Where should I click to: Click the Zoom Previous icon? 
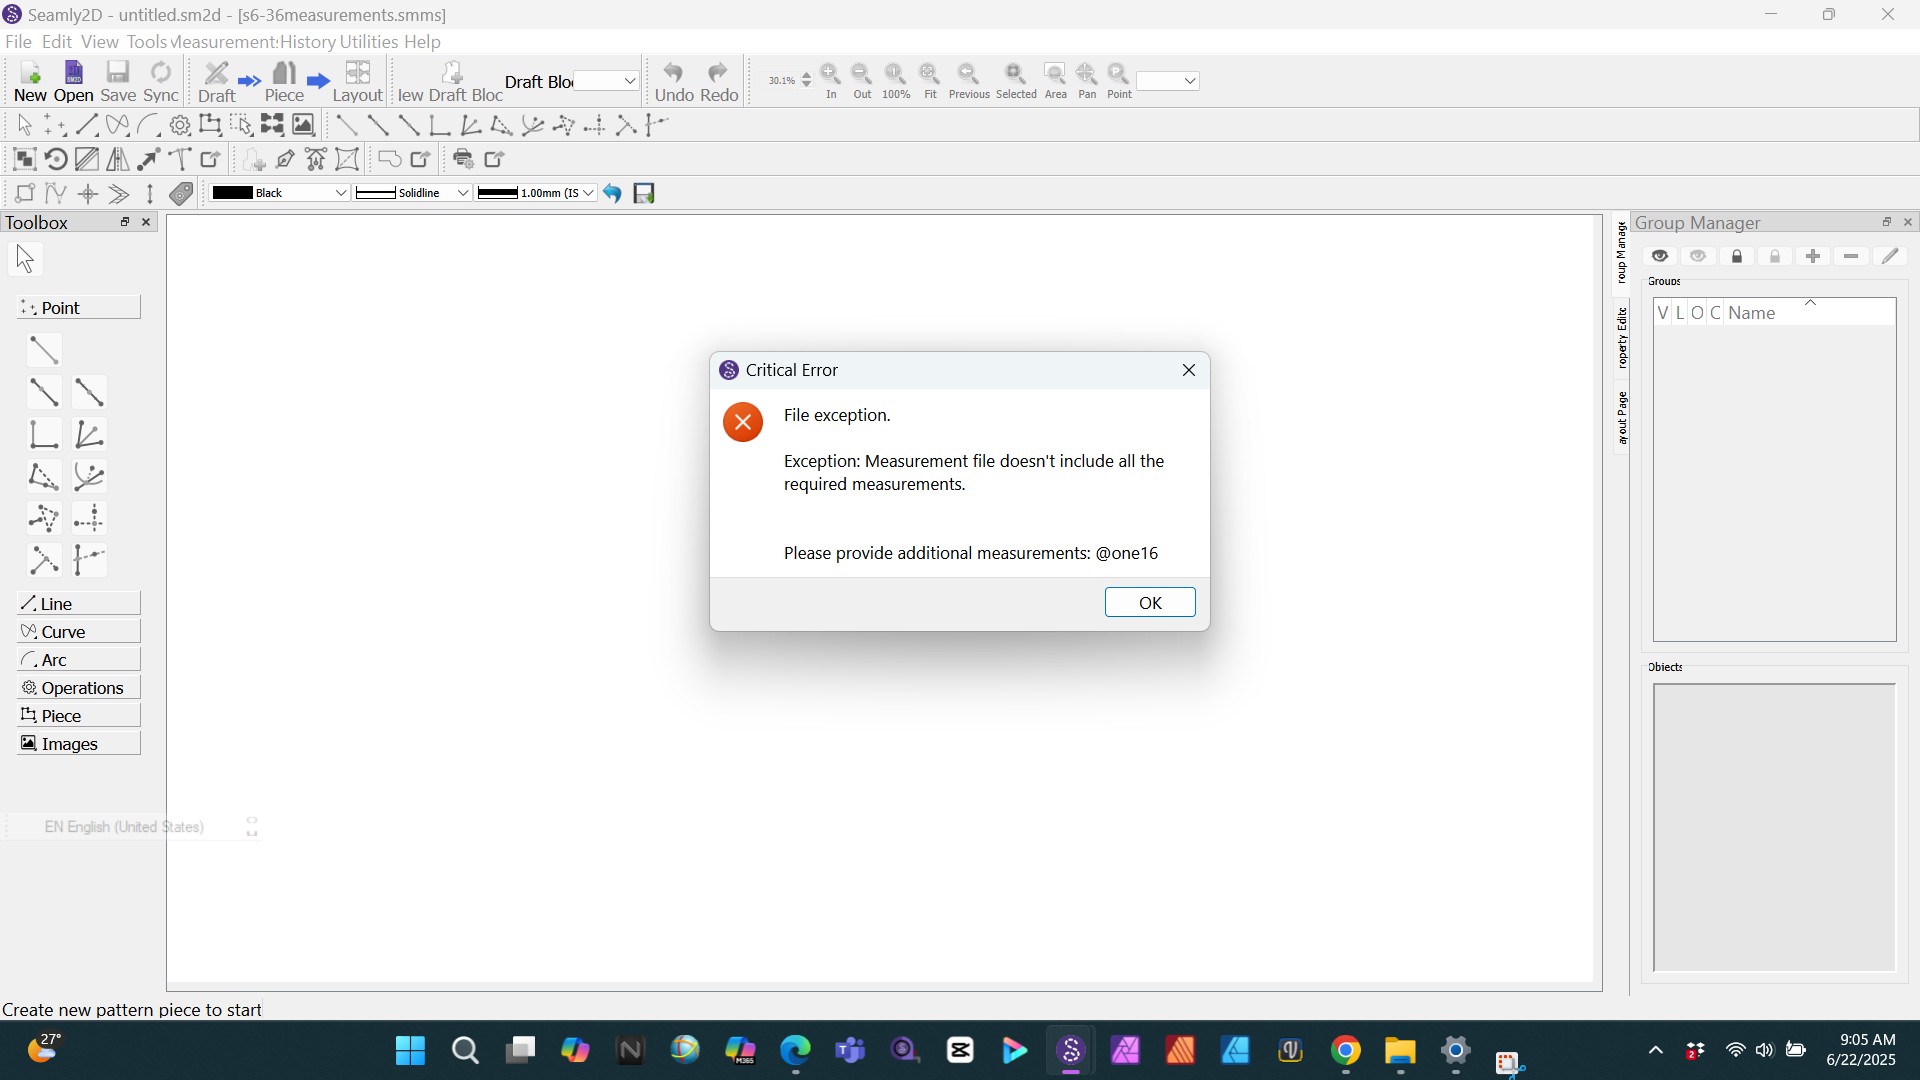pos(969,80)
